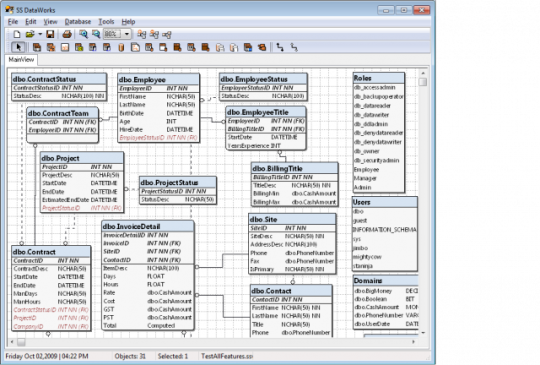540x365 pixels.
Task: Click inside the 80% zoom field
Action: (112, 34)
